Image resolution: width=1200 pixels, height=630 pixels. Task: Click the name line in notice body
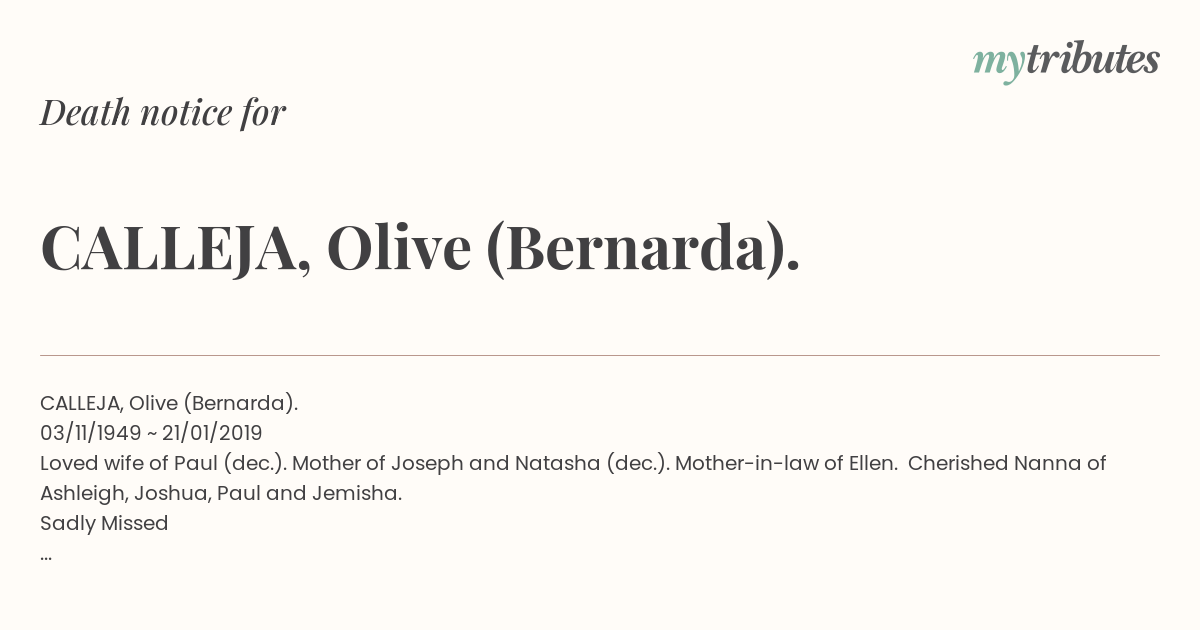coord(169,403)
